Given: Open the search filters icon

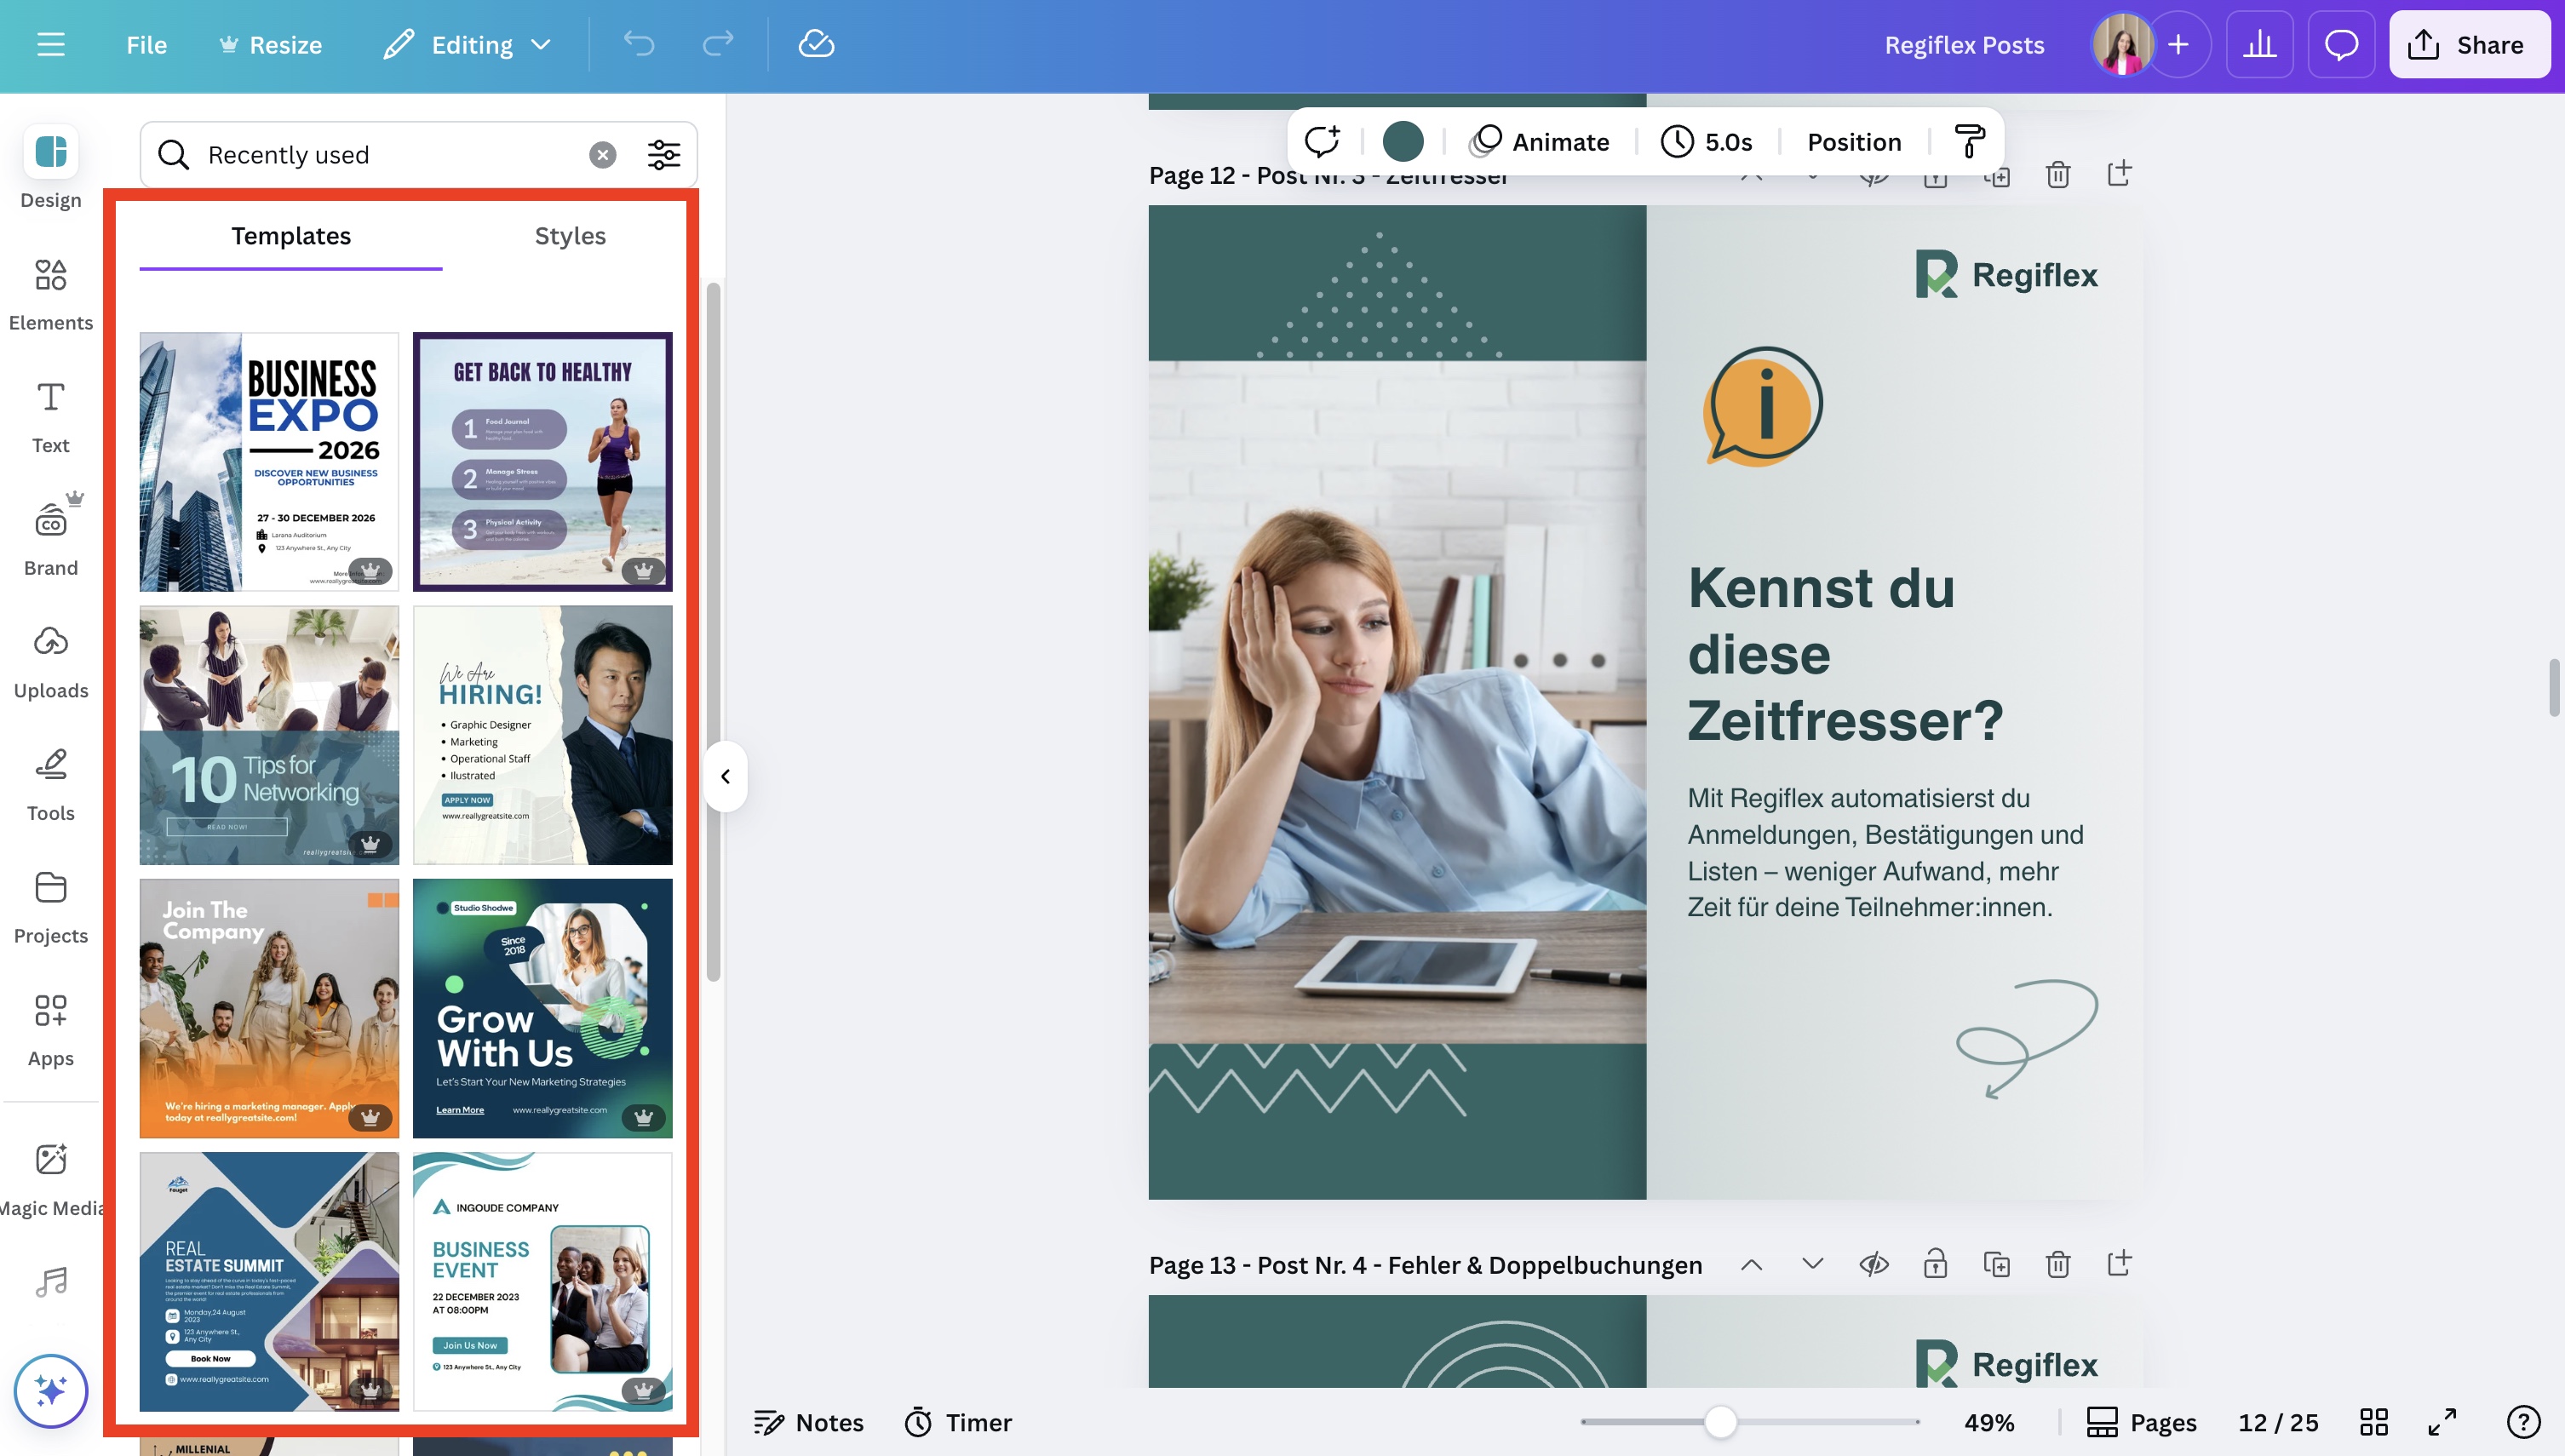Looking at the screenshot, I should click(663, 154).
